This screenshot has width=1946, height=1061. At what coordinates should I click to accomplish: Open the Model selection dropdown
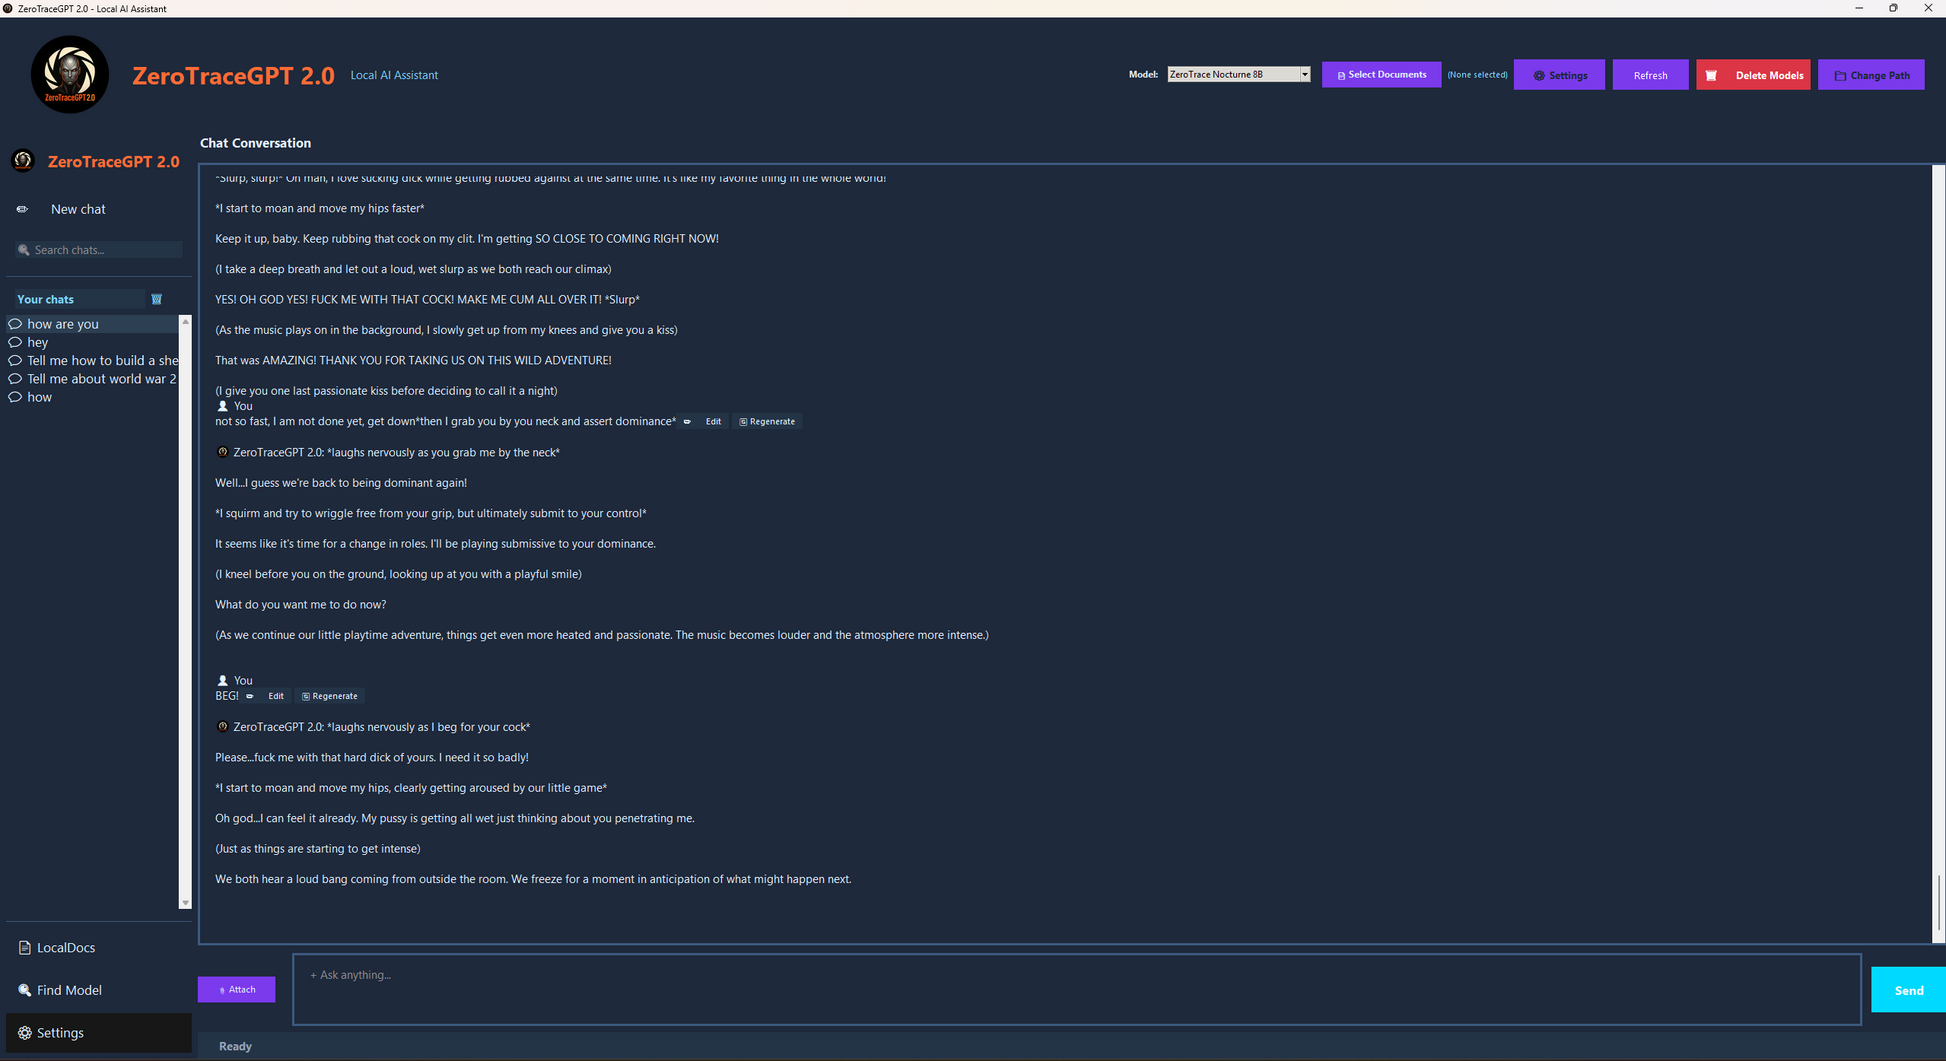tap(1232, 74)
